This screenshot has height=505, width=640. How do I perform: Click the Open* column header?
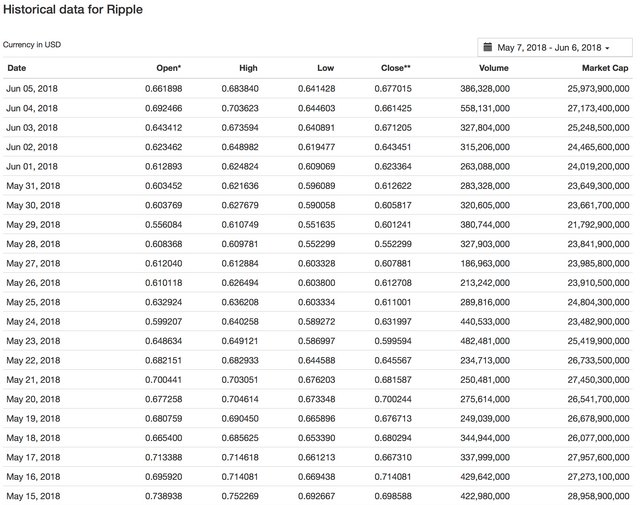[169, 68]
